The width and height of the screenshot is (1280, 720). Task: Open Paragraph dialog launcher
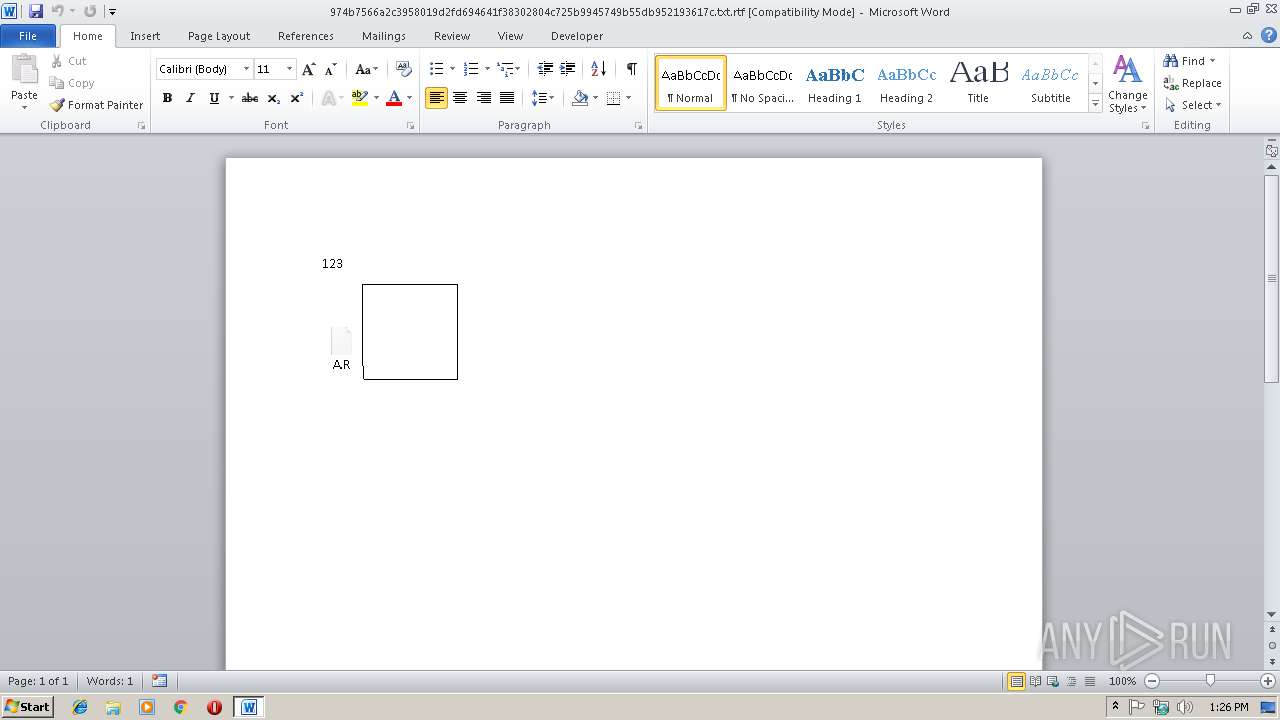pyautogui.click(x=639, y=126)
